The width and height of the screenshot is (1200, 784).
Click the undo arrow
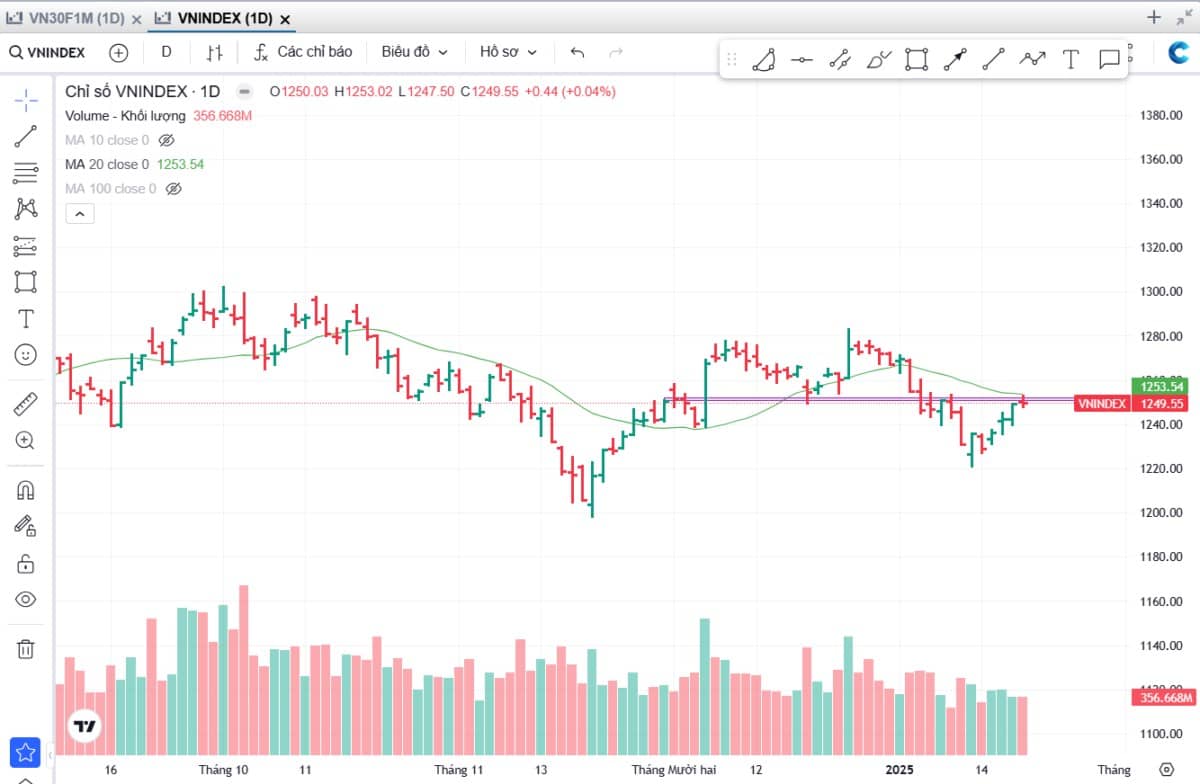coord(577,52)
